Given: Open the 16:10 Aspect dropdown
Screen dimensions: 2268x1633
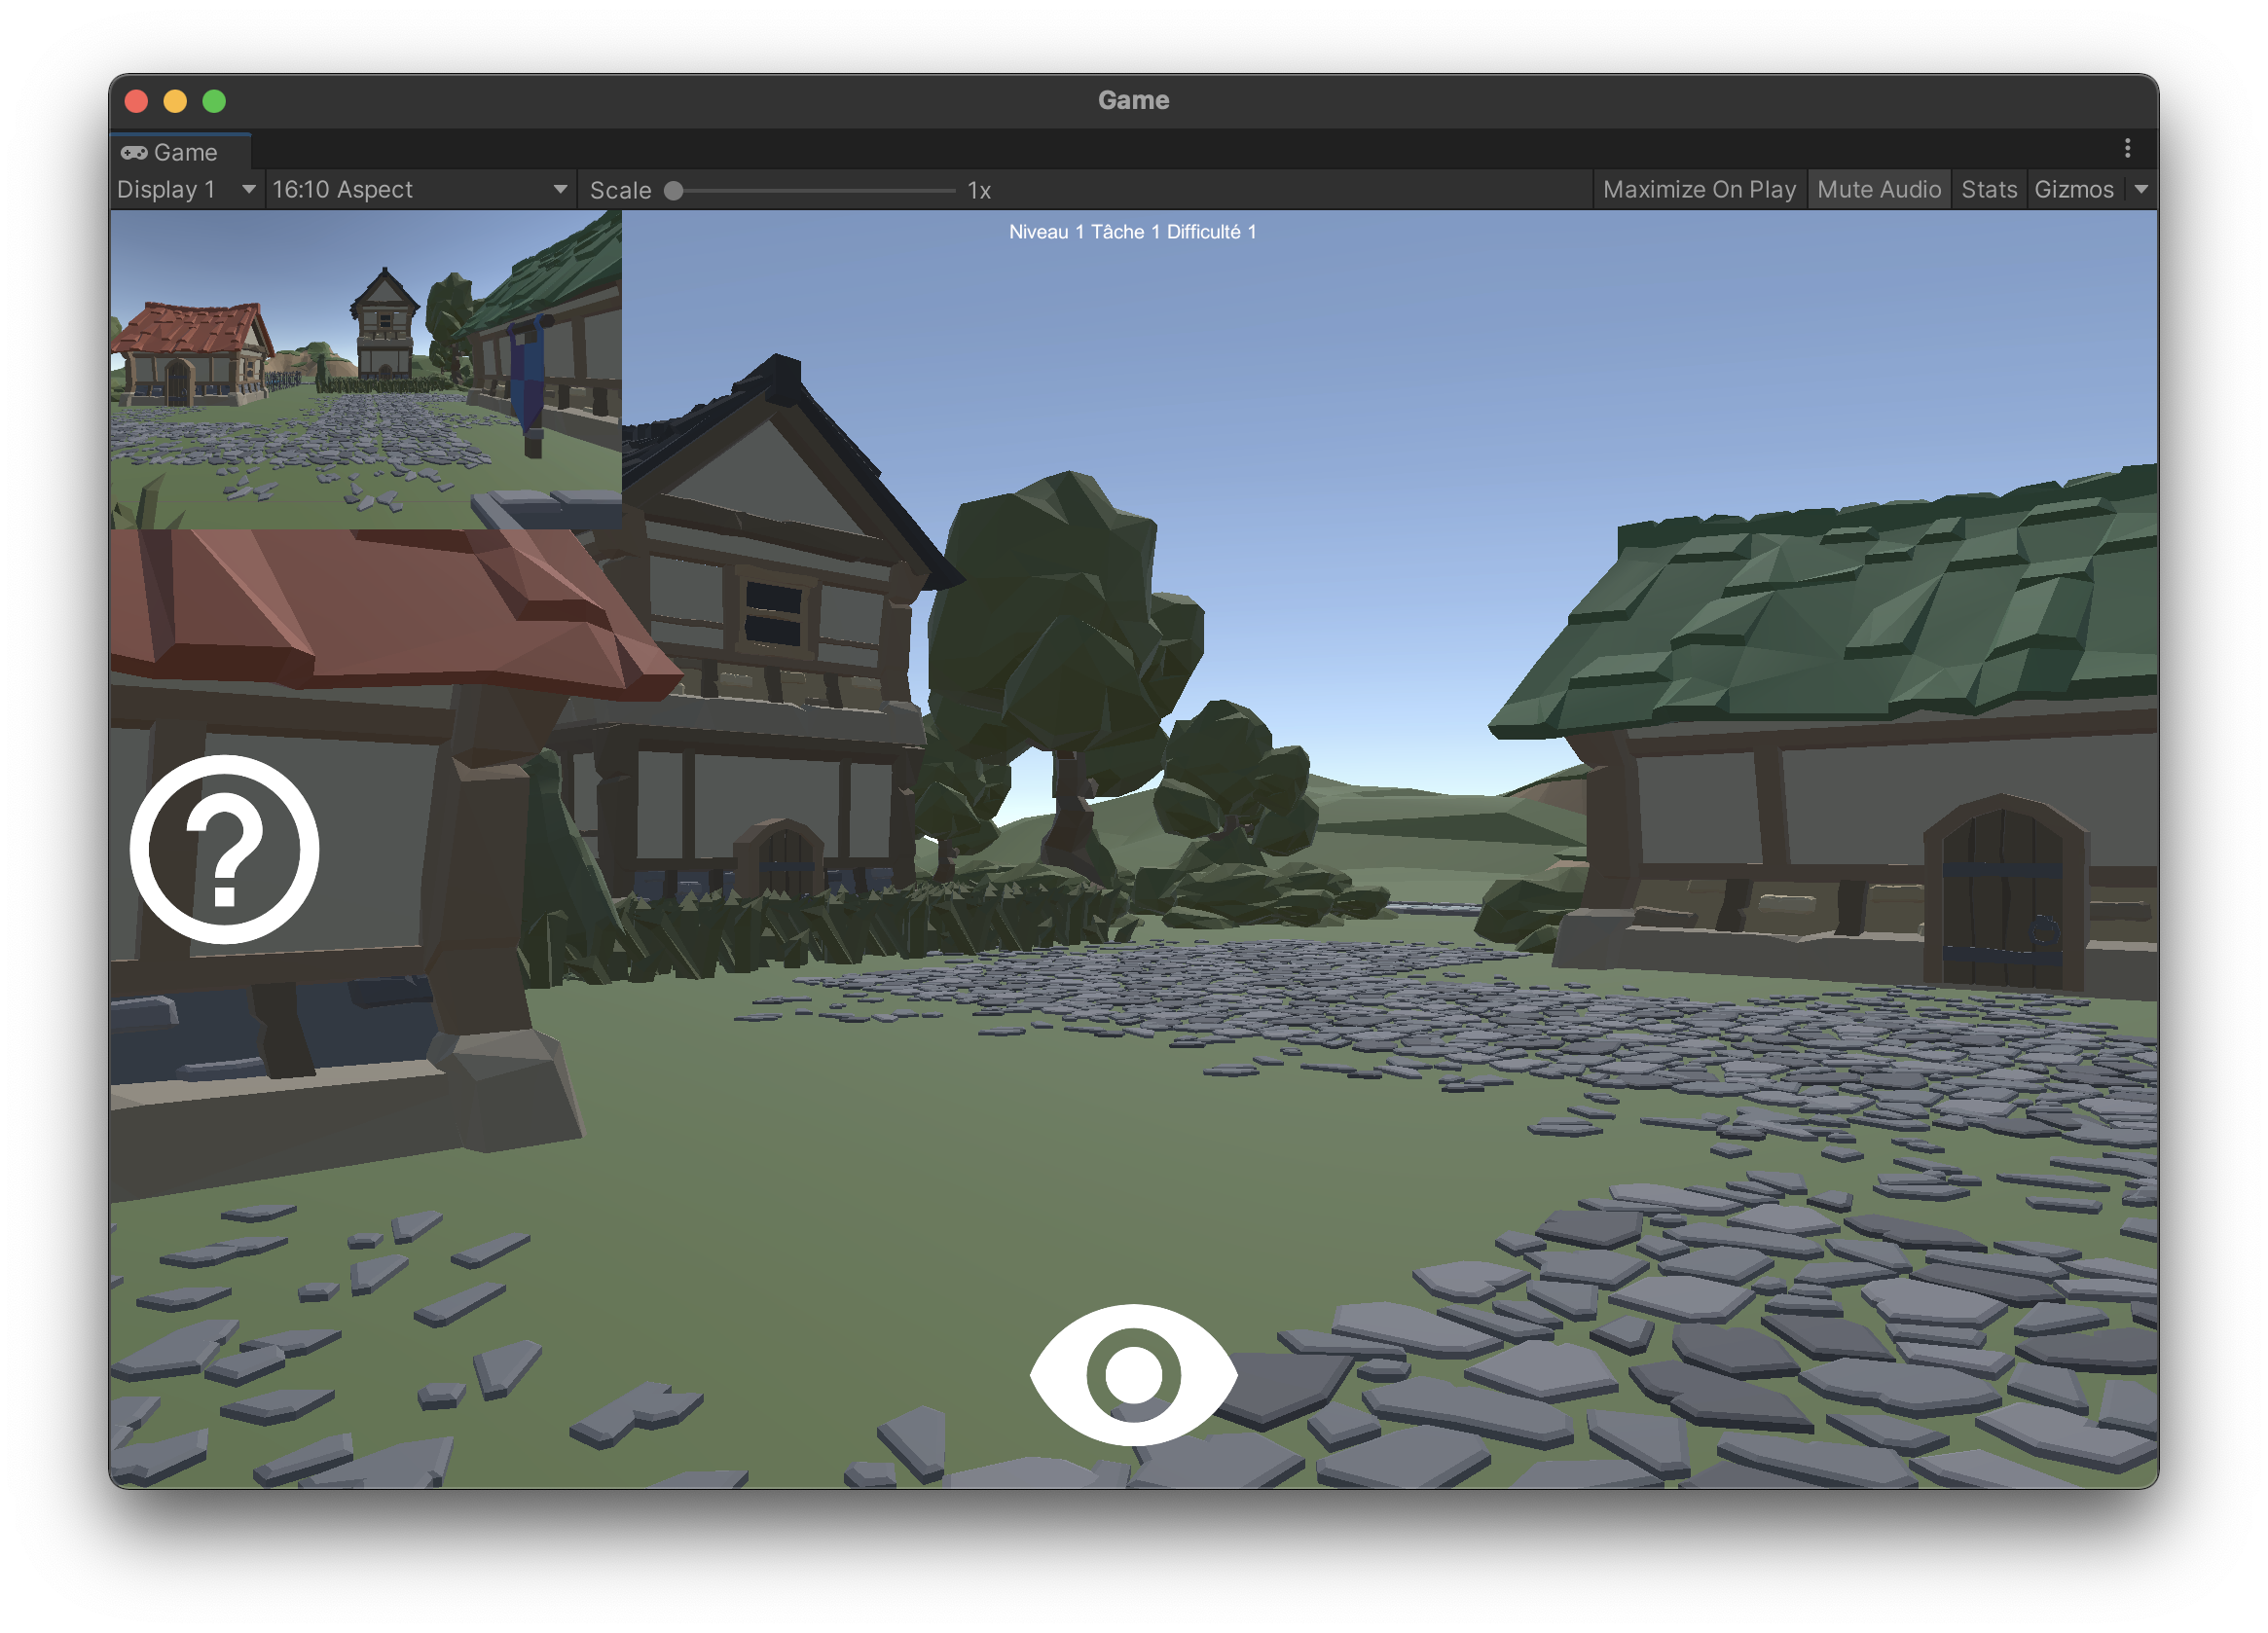Looking at the screenshot, I should point(419,189).
